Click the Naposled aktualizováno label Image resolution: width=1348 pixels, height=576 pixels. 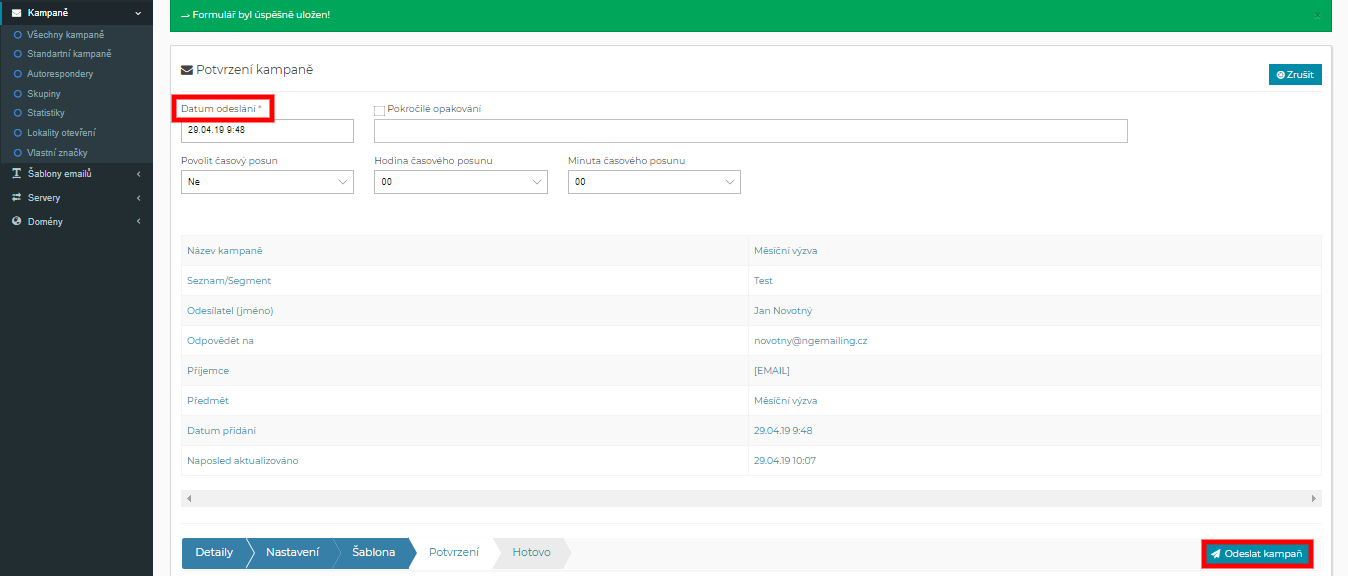point(243,461)
